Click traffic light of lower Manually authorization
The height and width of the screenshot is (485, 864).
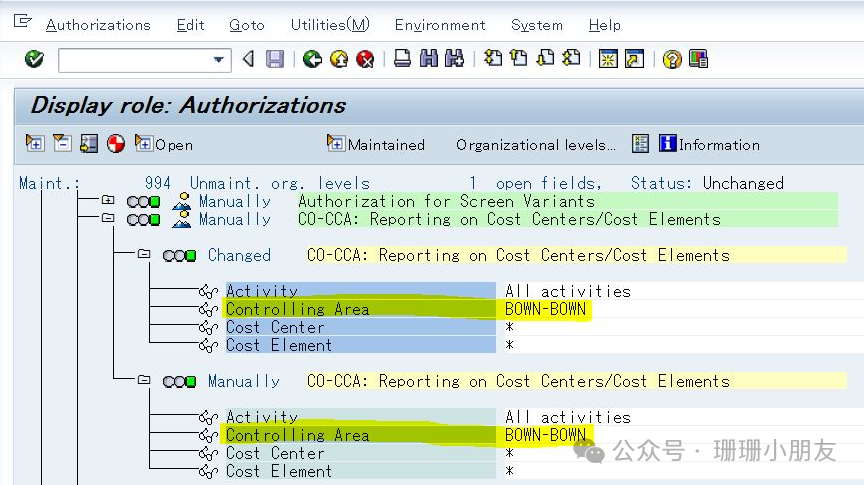180,382
